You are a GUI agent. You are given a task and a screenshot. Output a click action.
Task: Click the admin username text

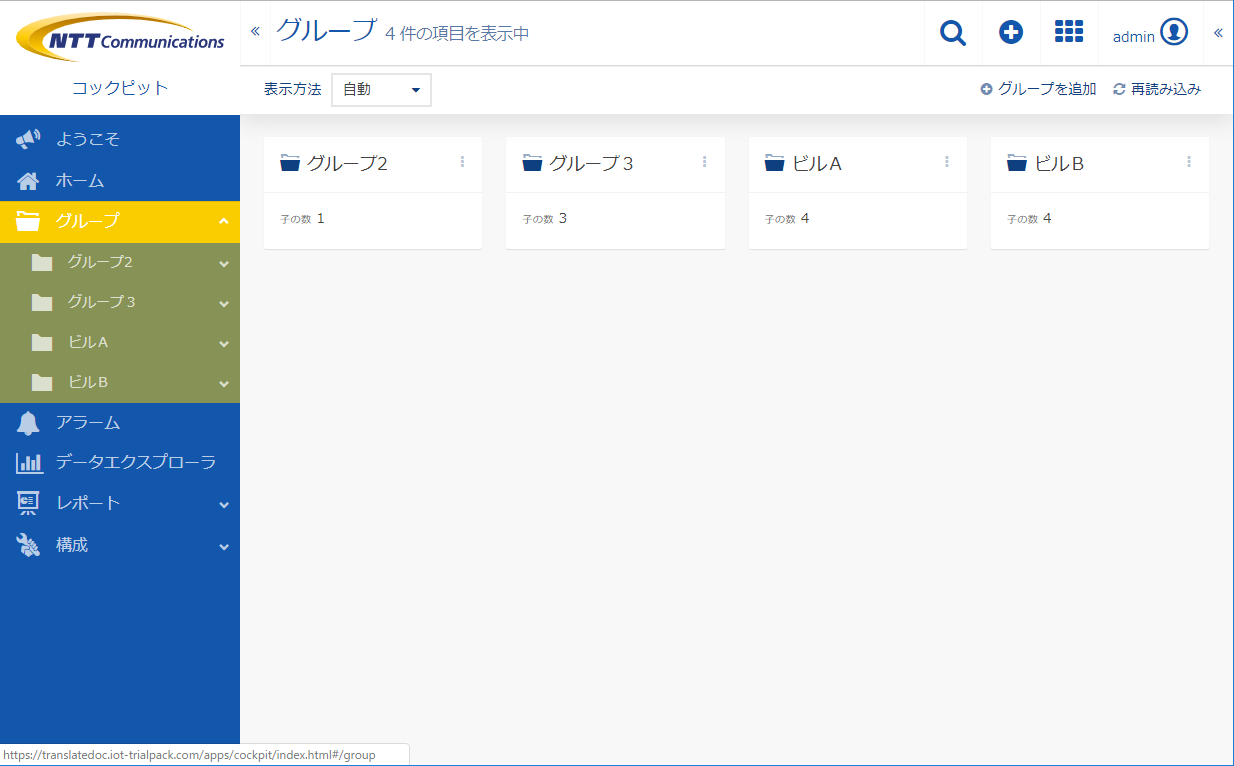pos(1134,36)
